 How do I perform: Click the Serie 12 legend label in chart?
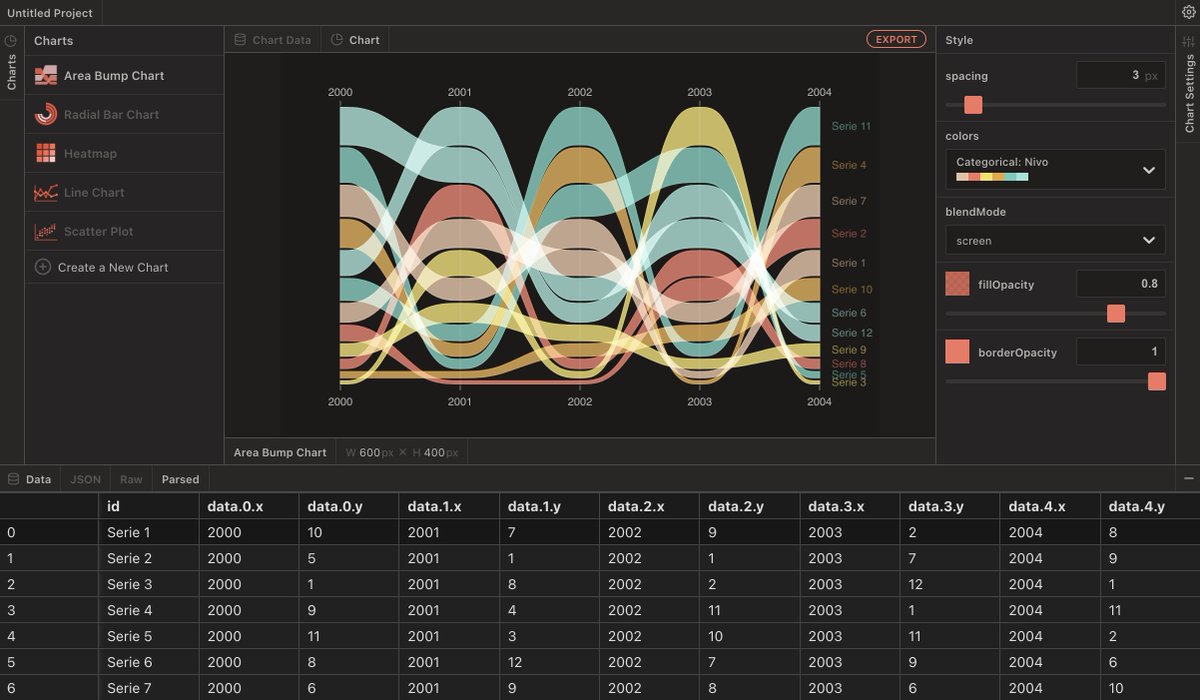(852, 333)
